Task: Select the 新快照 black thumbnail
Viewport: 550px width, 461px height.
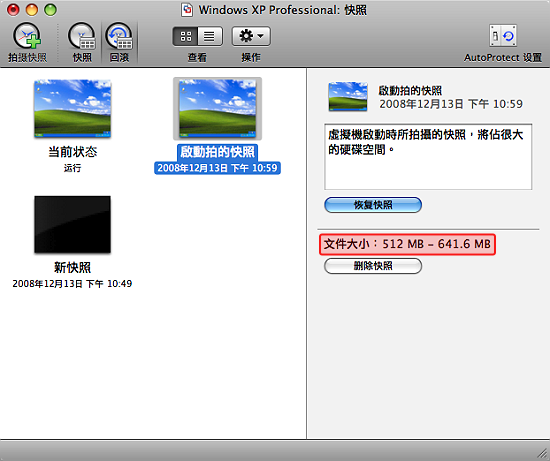Action: point(73,225)
